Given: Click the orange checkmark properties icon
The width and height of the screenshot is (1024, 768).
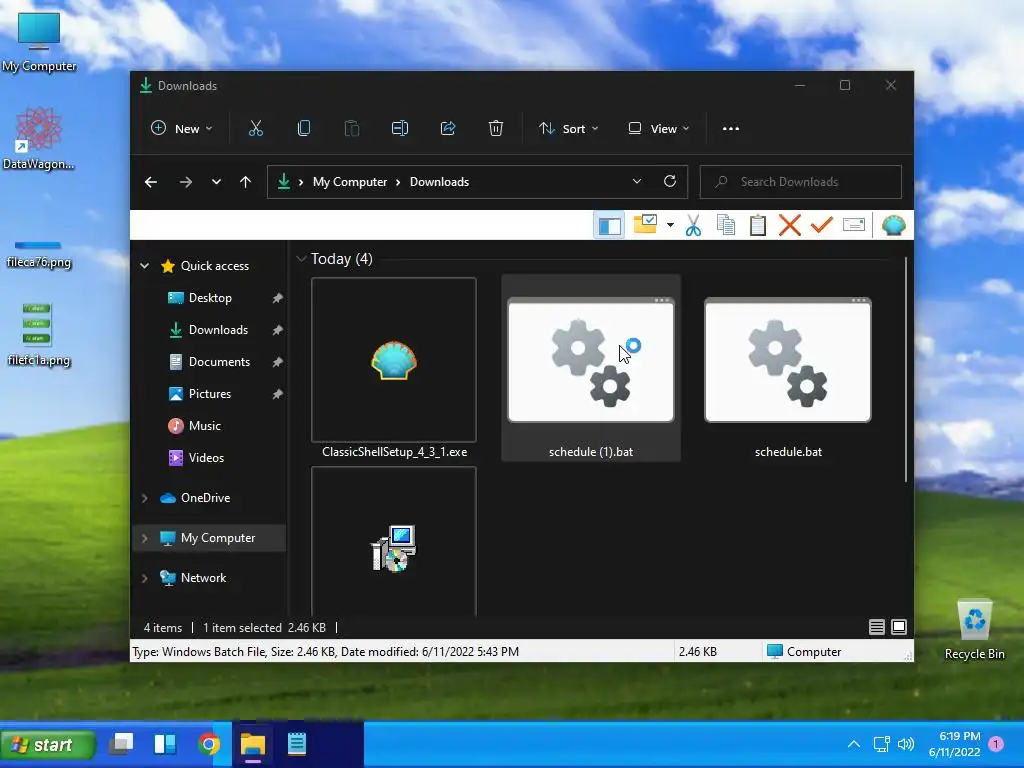Looking at the screenshot, I should tap(822, 225).
